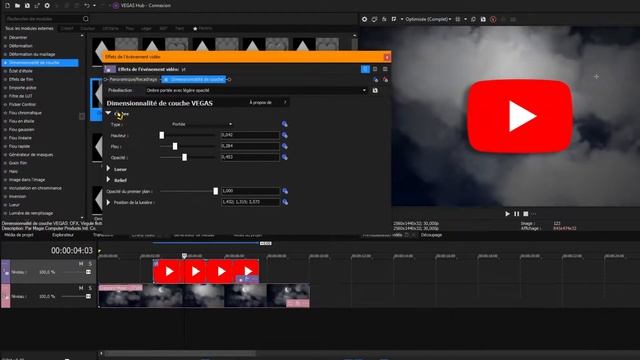Screen dimensions: 640x360
Task: Expand the Relief section
Action: coord(108,180)
